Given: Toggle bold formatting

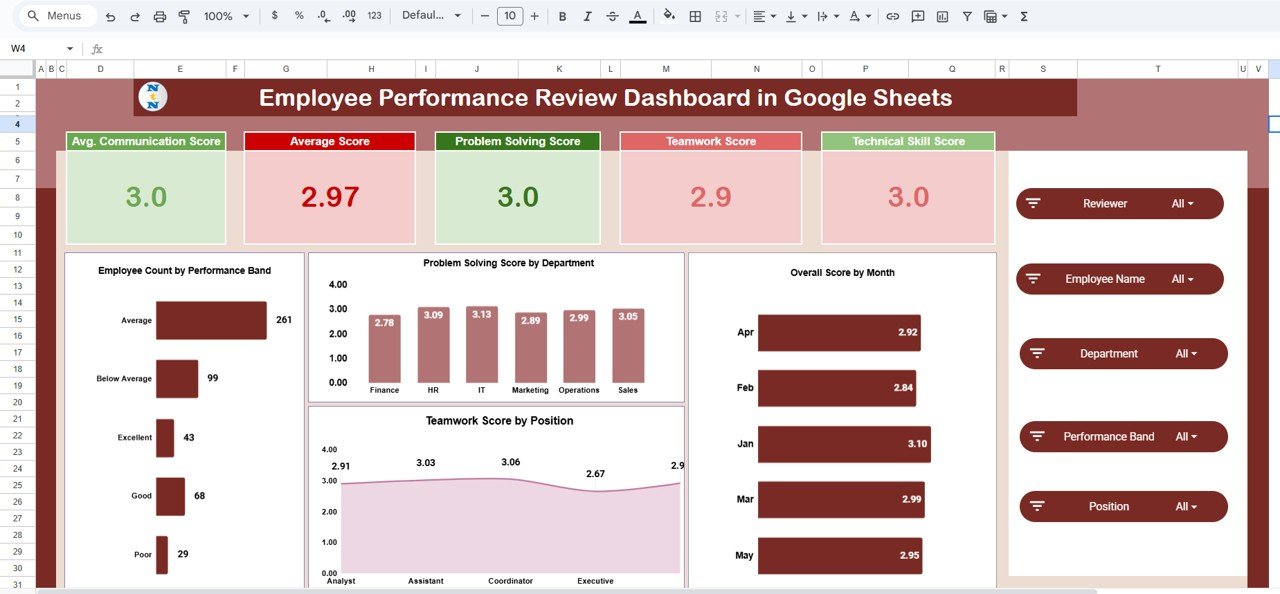Looking at the screenshot, I should [562, 16].
